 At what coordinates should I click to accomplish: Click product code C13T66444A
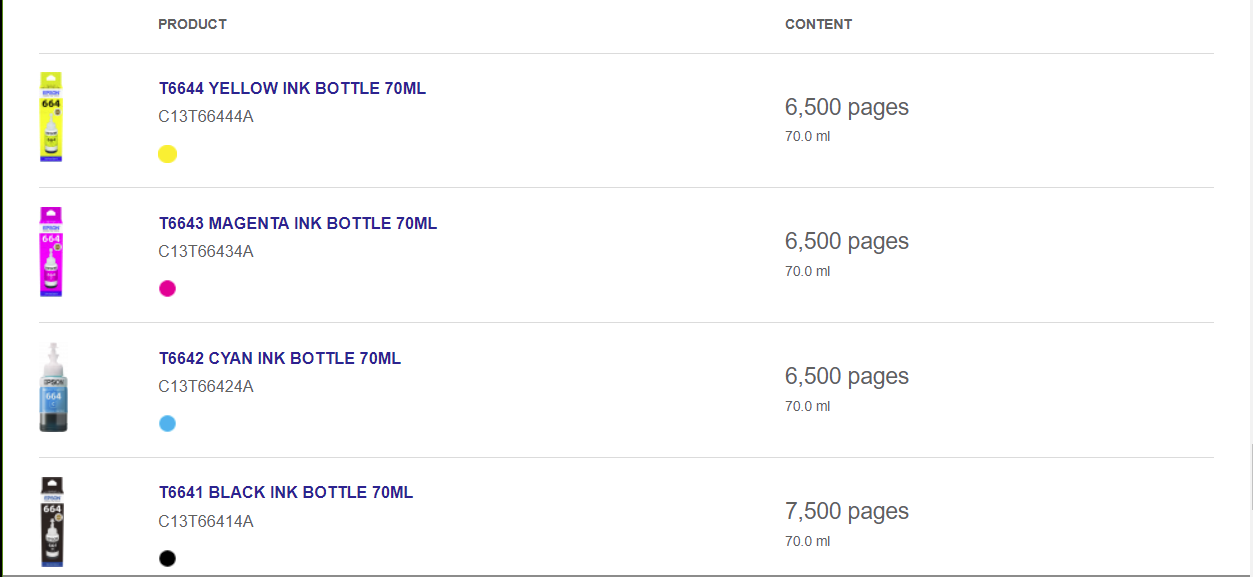click(206, 116)
